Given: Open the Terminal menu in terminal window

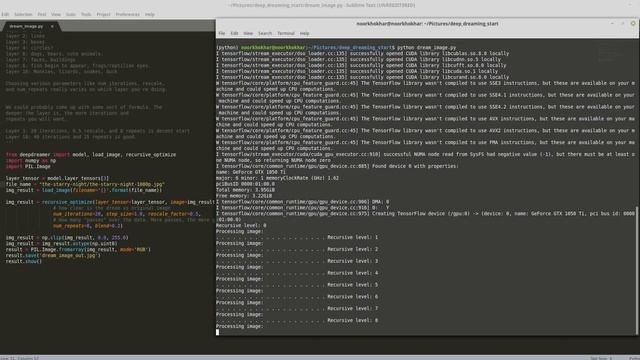Looking at the screenshot, I should (x=286, y=33).
